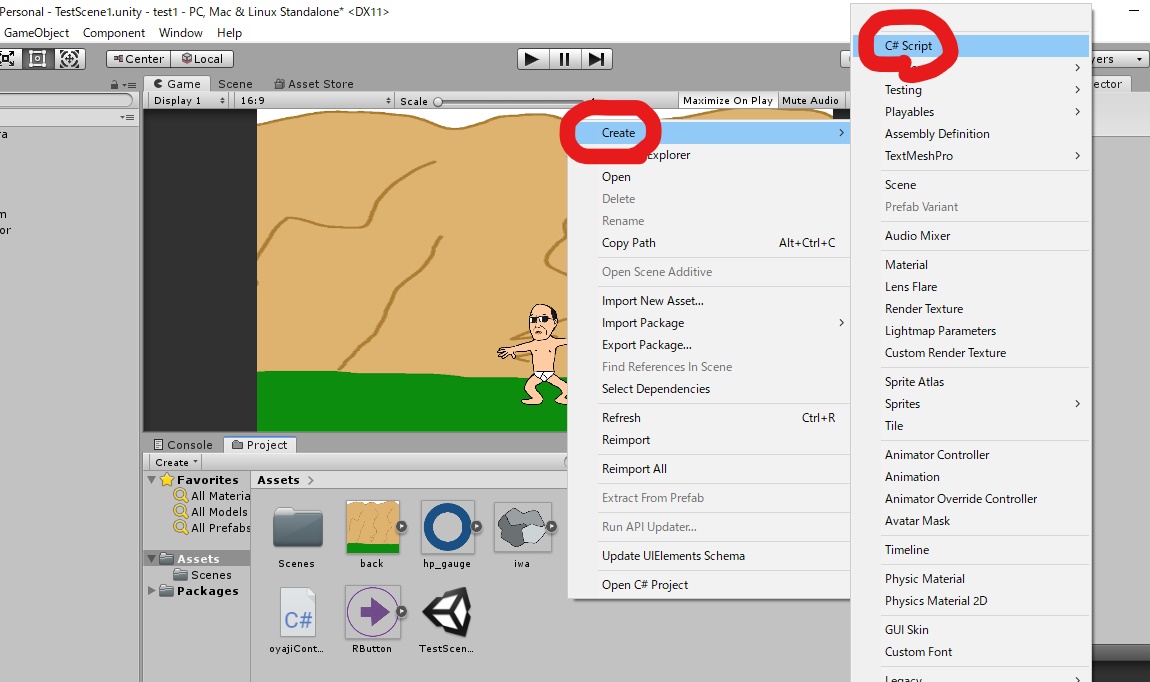Advance one frame with the Step button
Image resolution: width=1150 pixels, height=682 pixels.
point(596,59)
